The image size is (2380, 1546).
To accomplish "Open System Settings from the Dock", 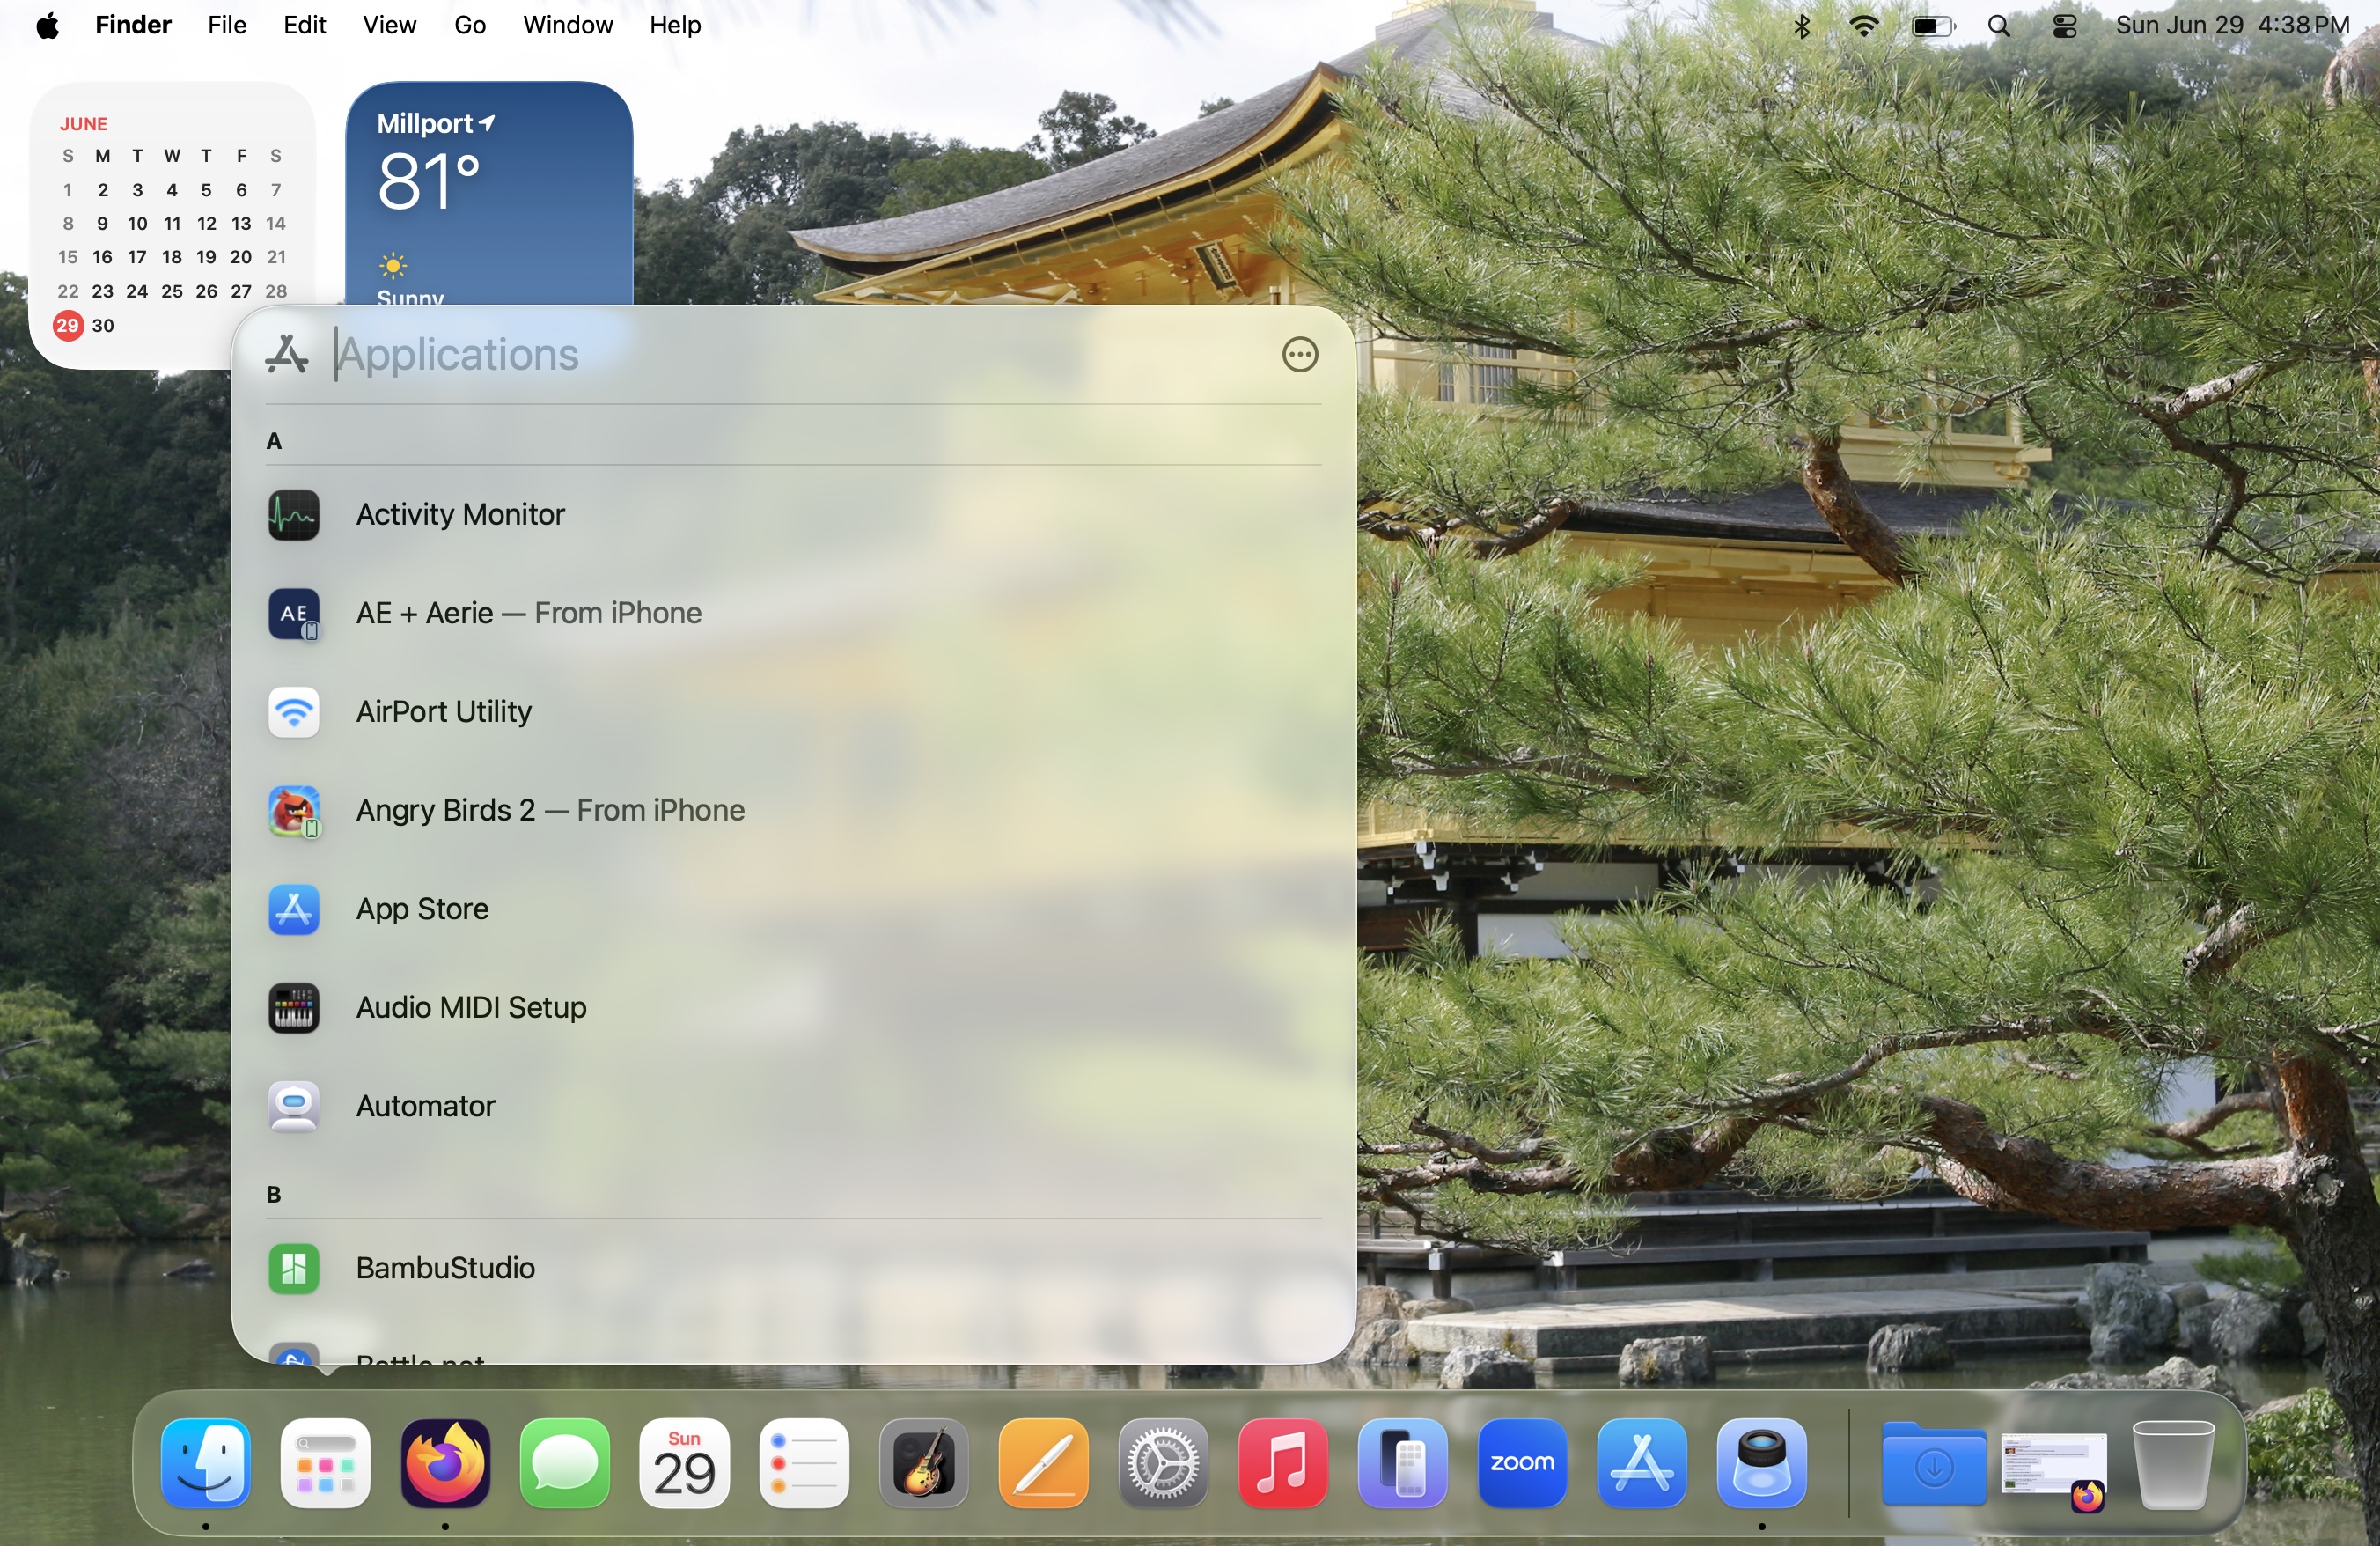I will pyautogui.click(x=1163, y=1463).
